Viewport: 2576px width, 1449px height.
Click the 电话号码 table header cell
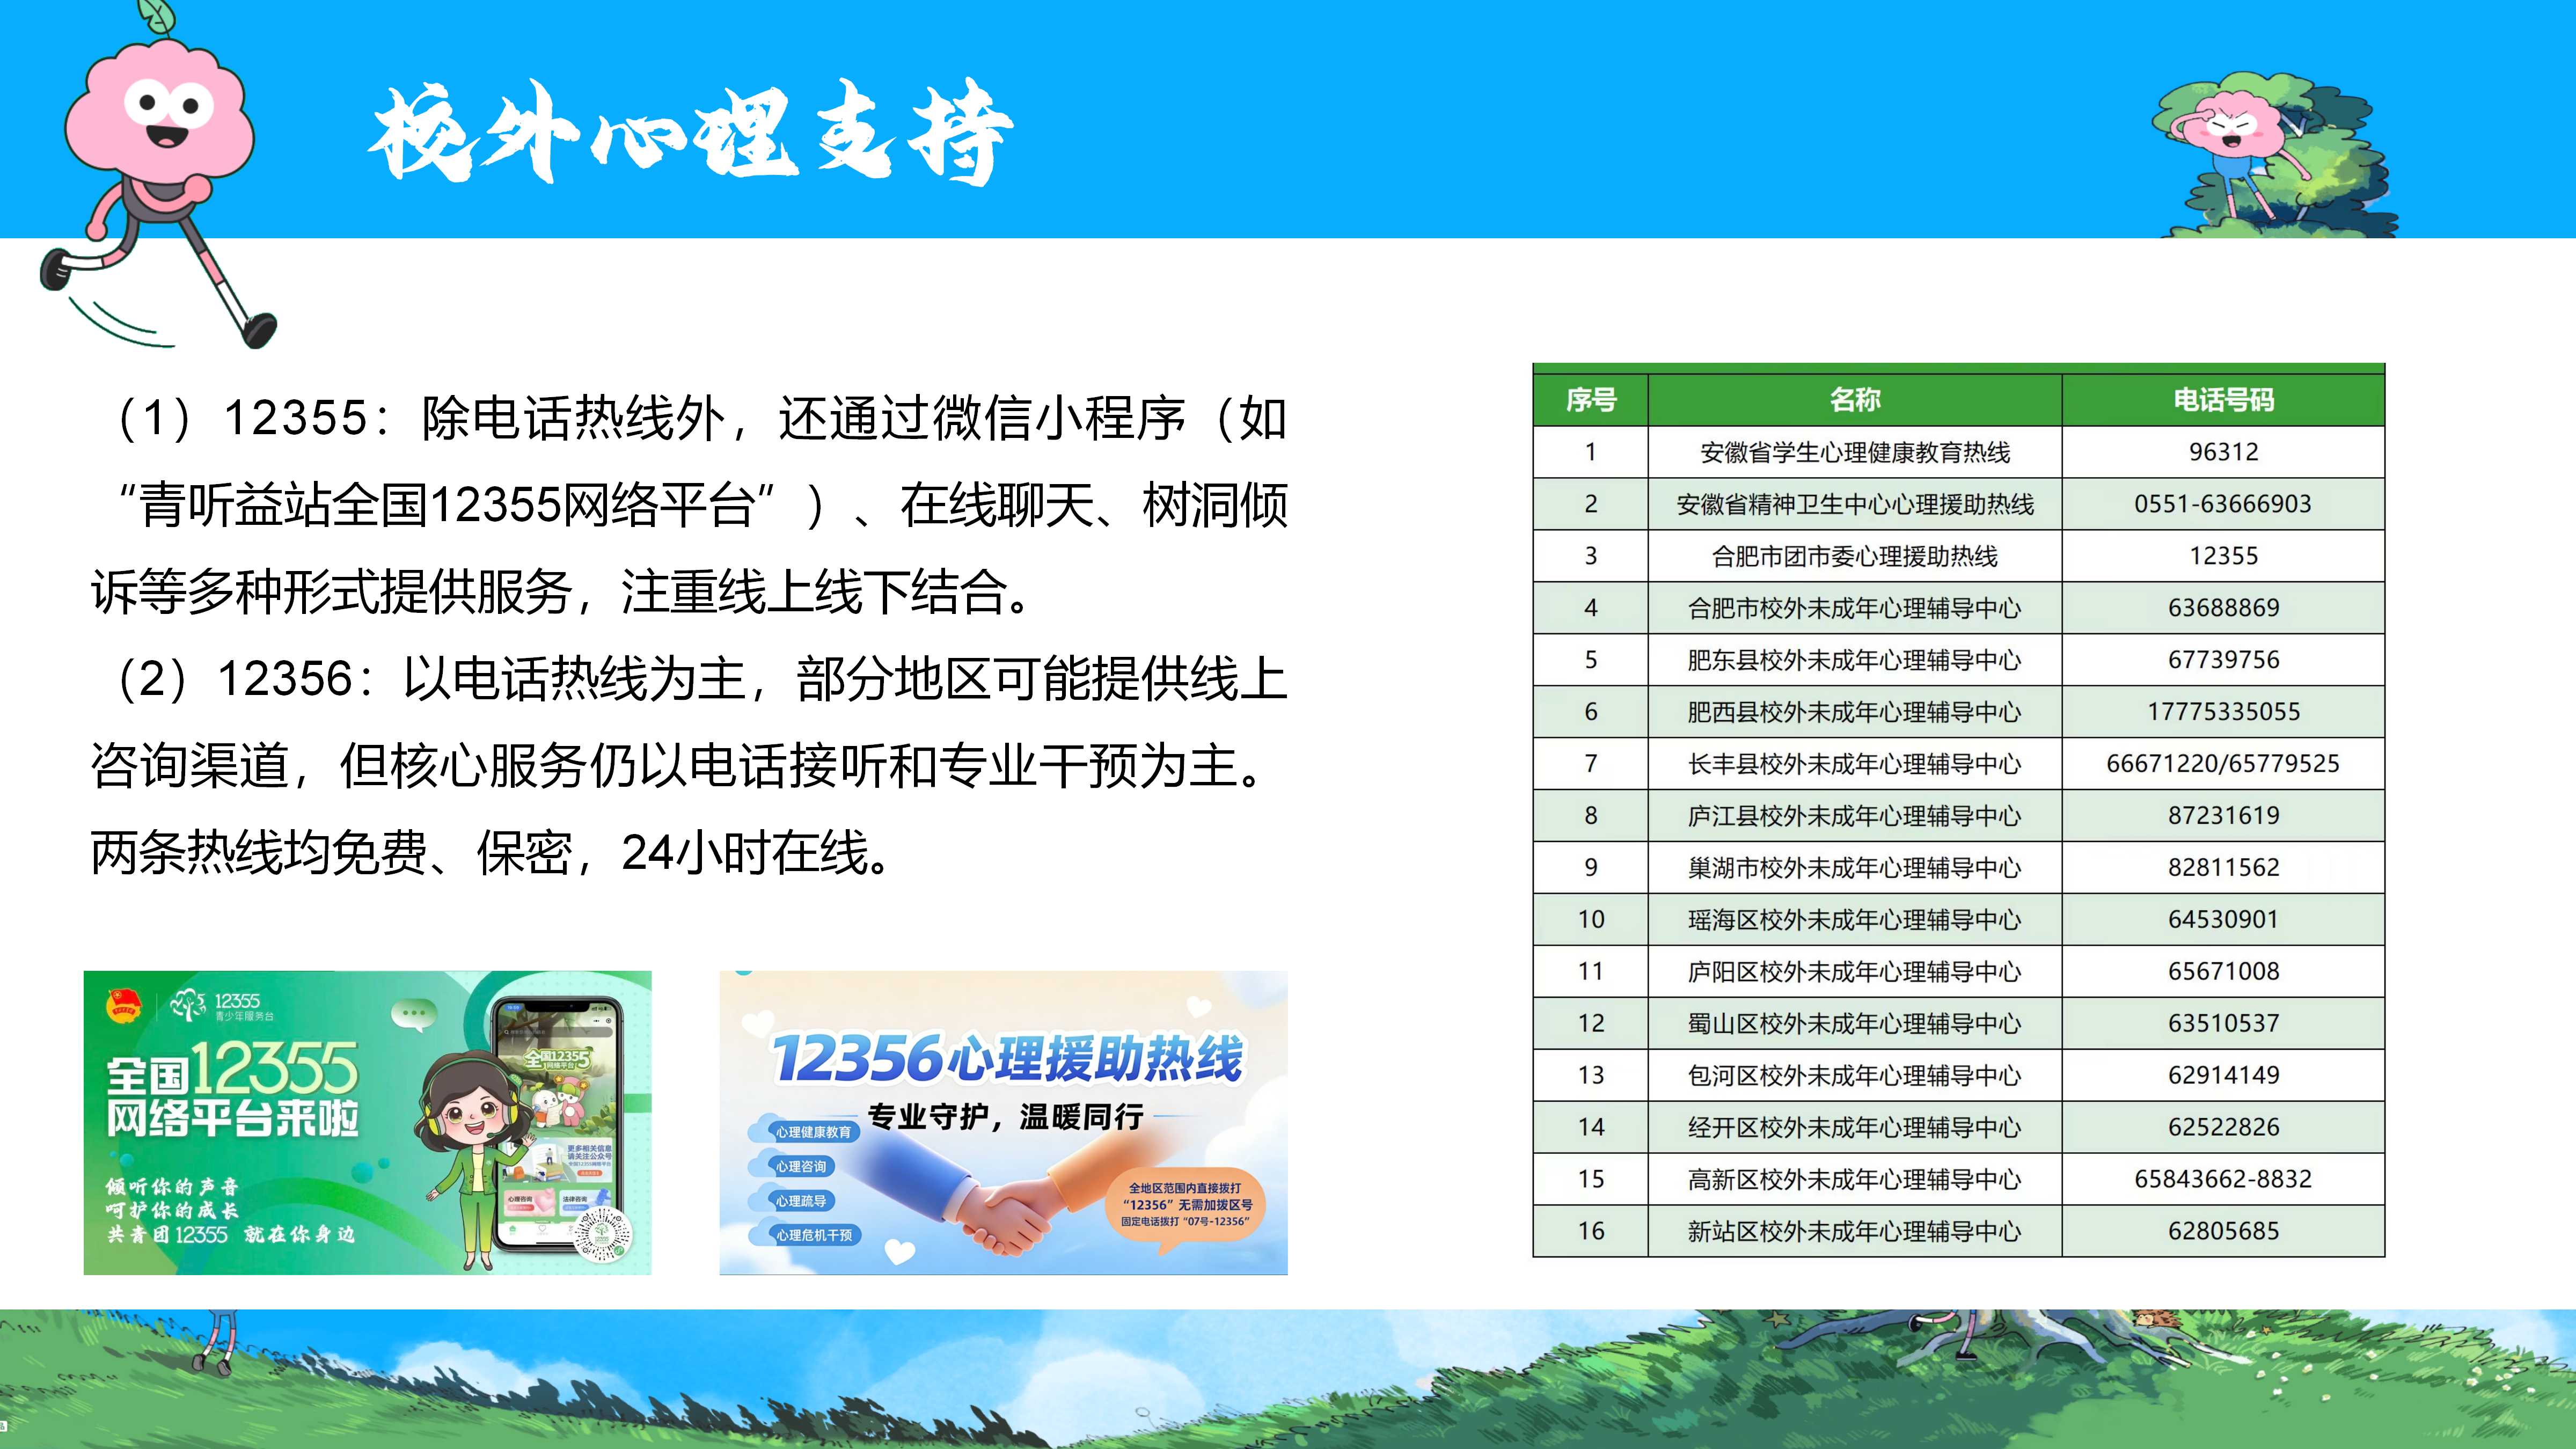click(2223, 400)
